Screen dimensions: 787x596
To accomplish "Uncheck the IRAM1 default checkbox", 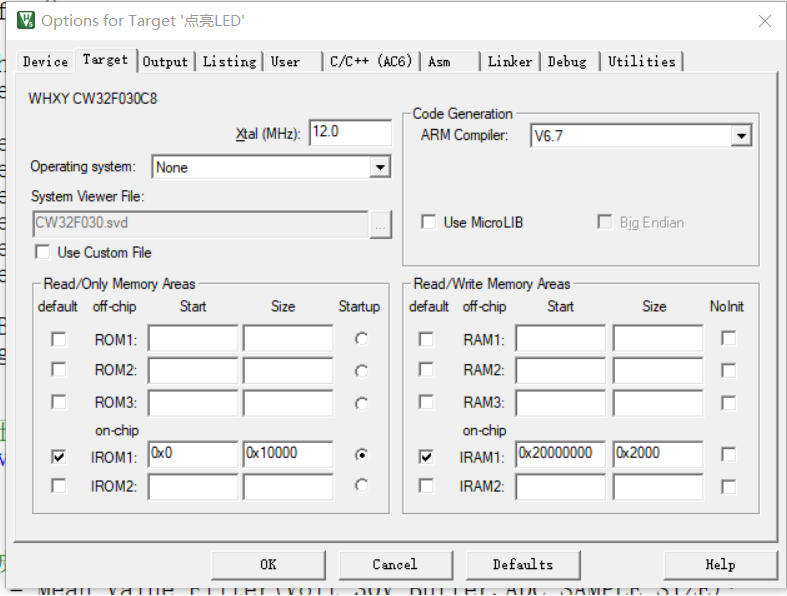I will (x=426, y=456).
